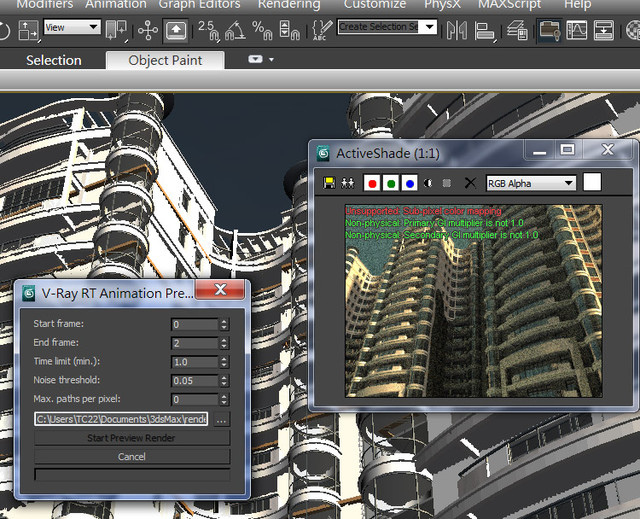Click Start Preview Render button
Viewport: 640px width, 519px height.
tap(132, 438)
